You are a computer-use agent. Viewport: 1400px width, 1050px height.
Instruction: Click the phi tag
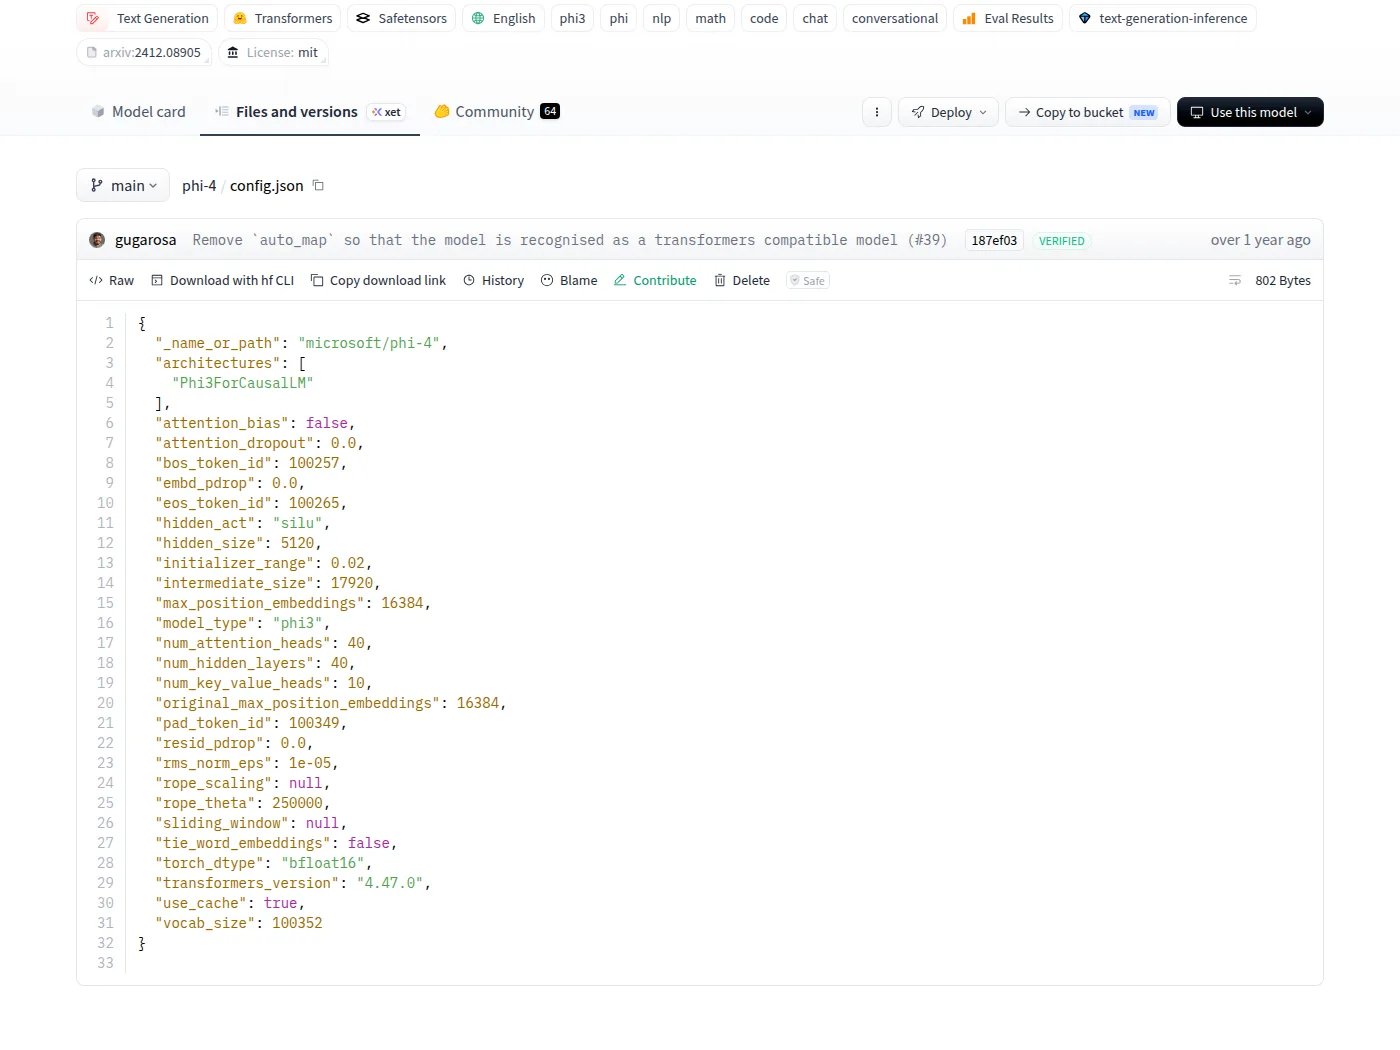point(619,18)
